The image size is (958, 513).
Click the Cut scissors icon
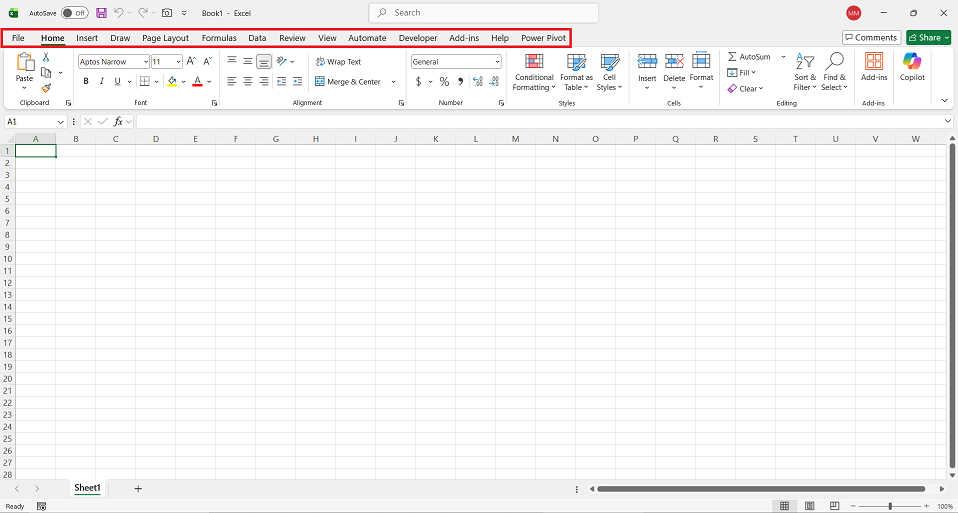tap(46, 57)
